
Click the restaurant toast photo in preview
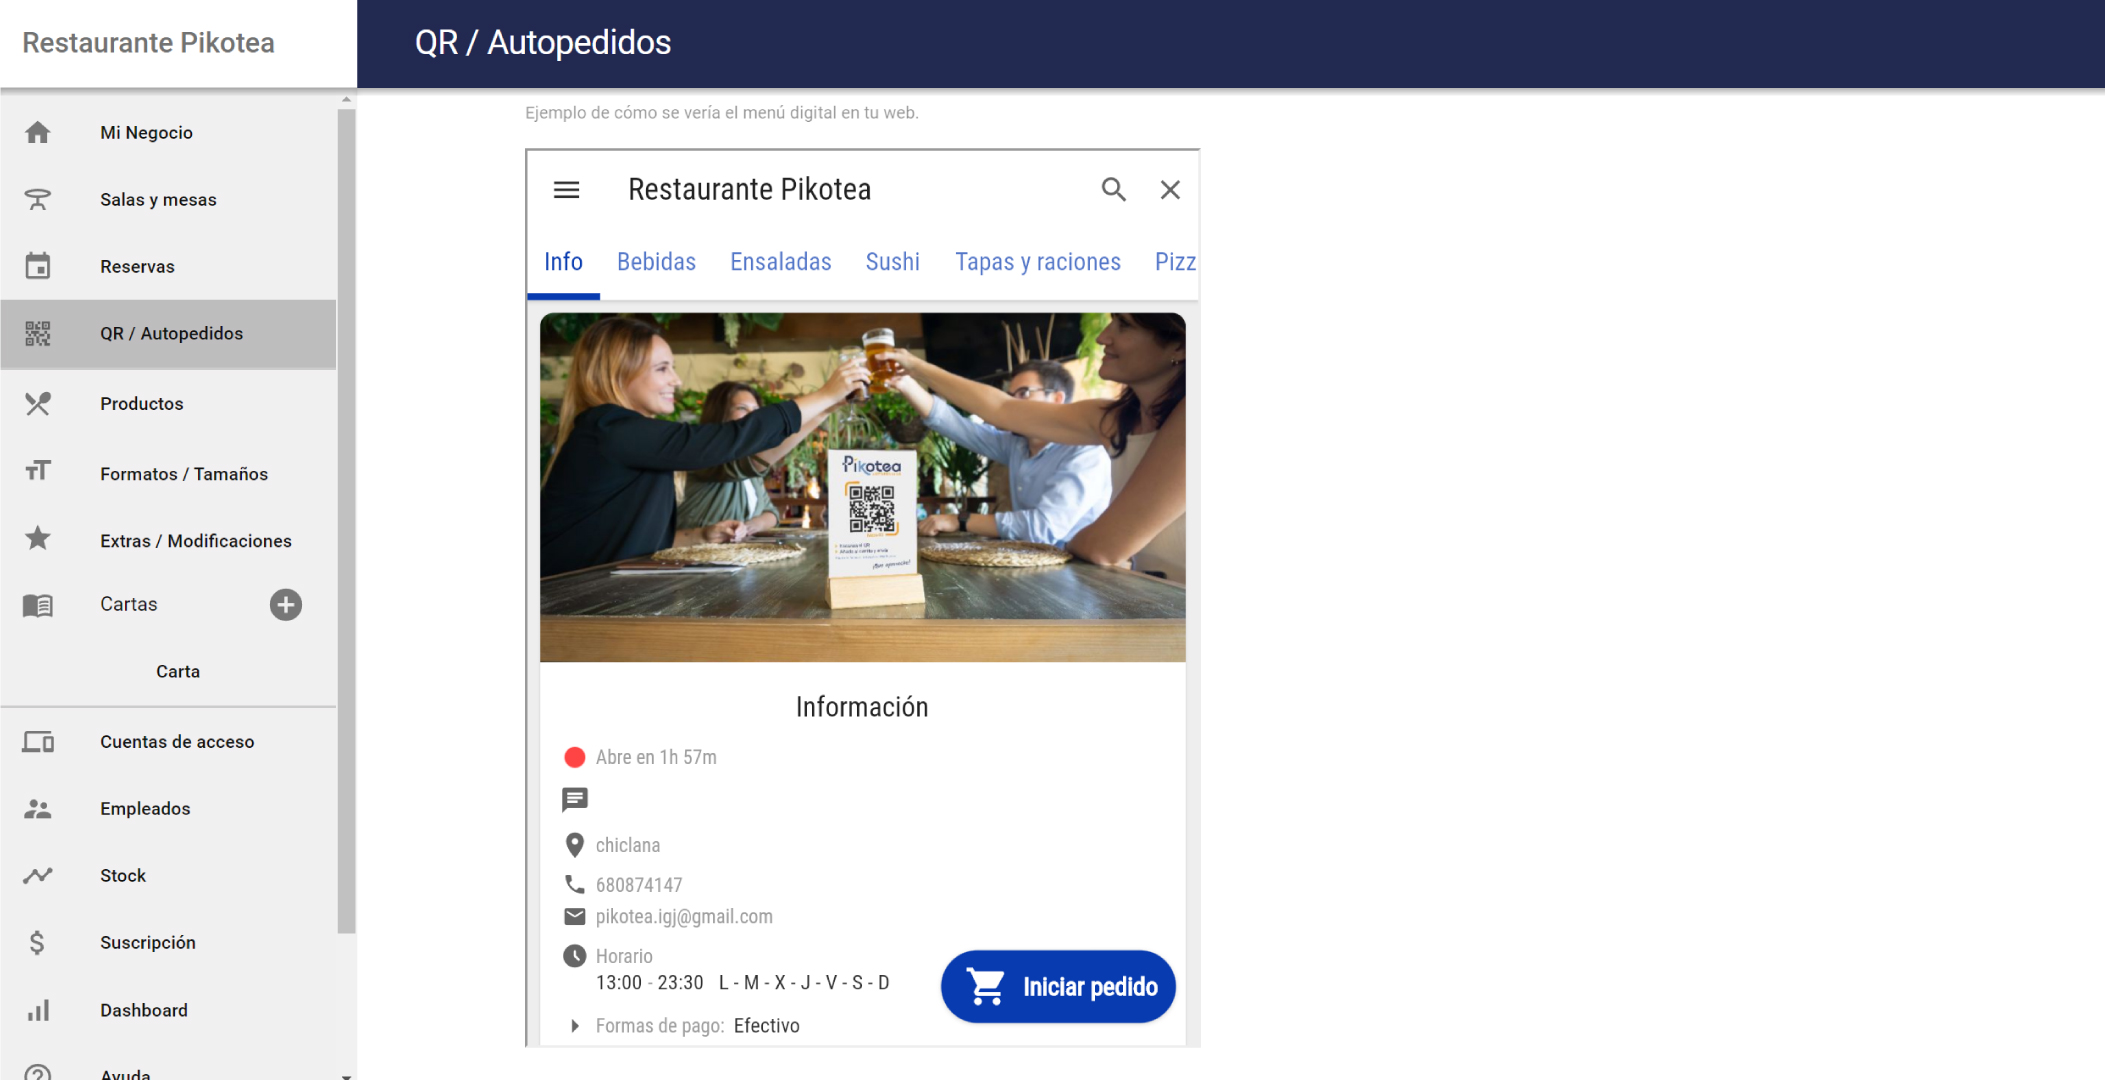862,487
